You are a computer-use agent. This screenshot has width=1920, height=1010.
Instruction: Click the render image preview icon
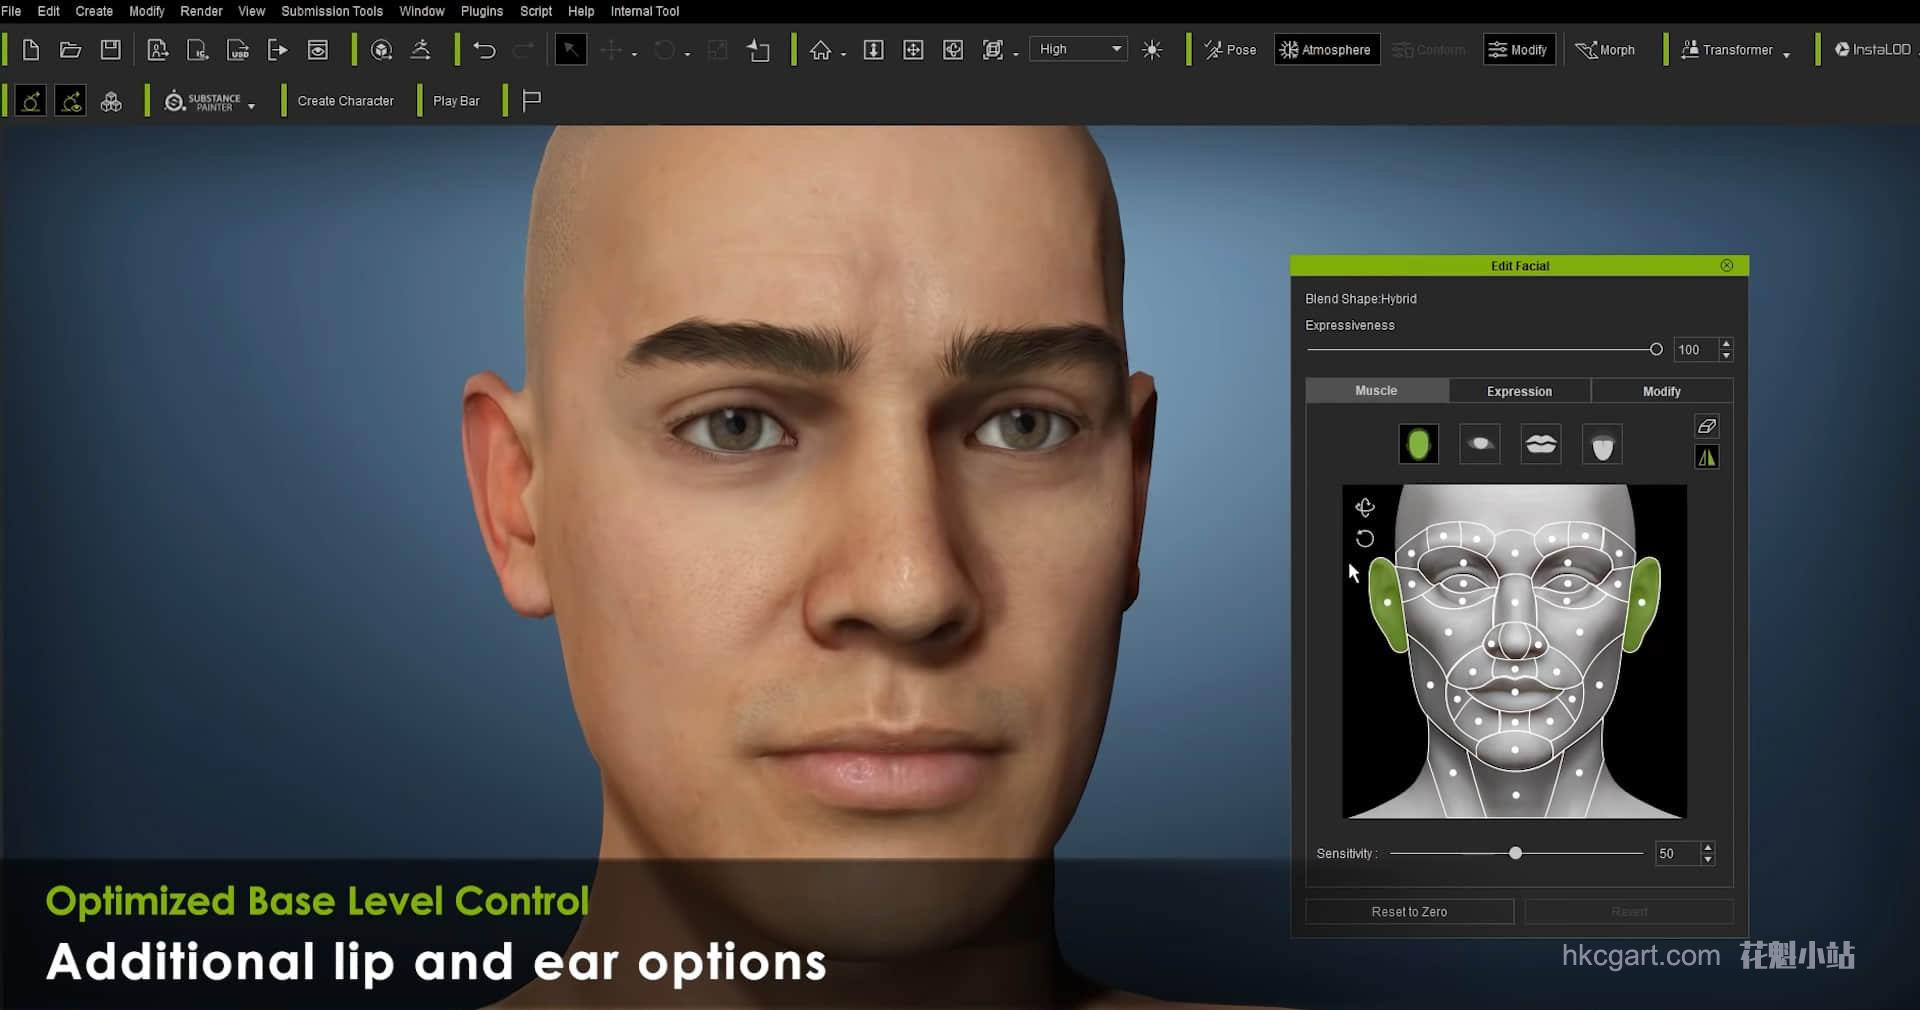pos(317,49)
